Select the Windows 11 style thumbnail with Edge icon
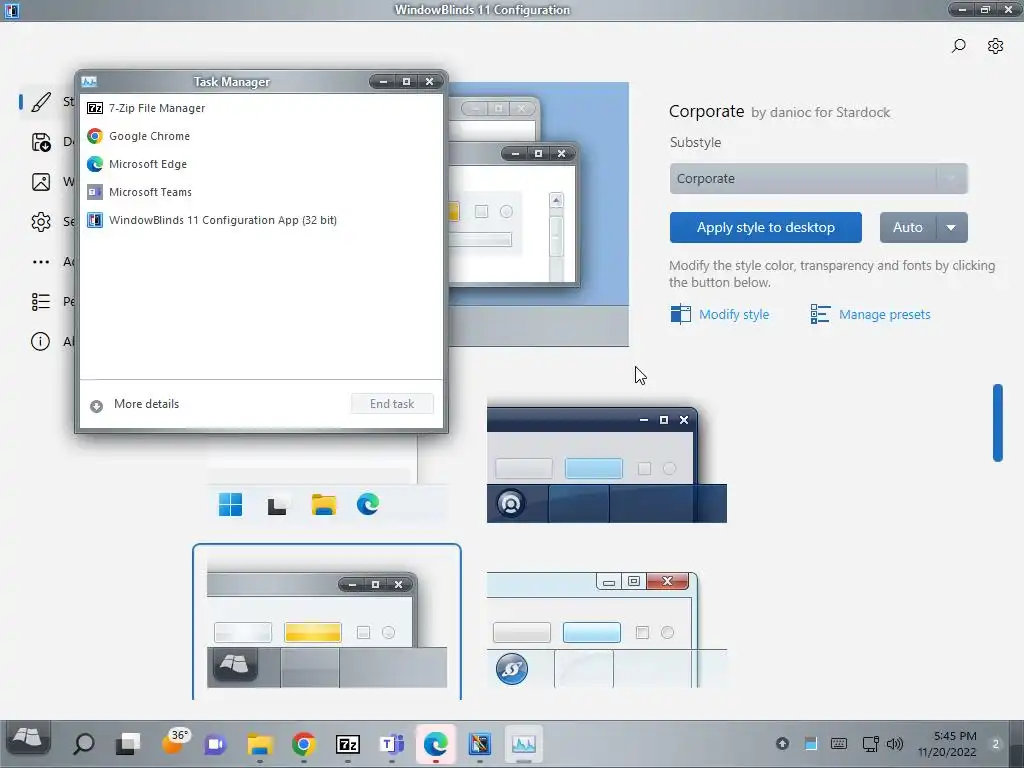The height and width of the screenshot is (768, 1024). pos(327,480)
